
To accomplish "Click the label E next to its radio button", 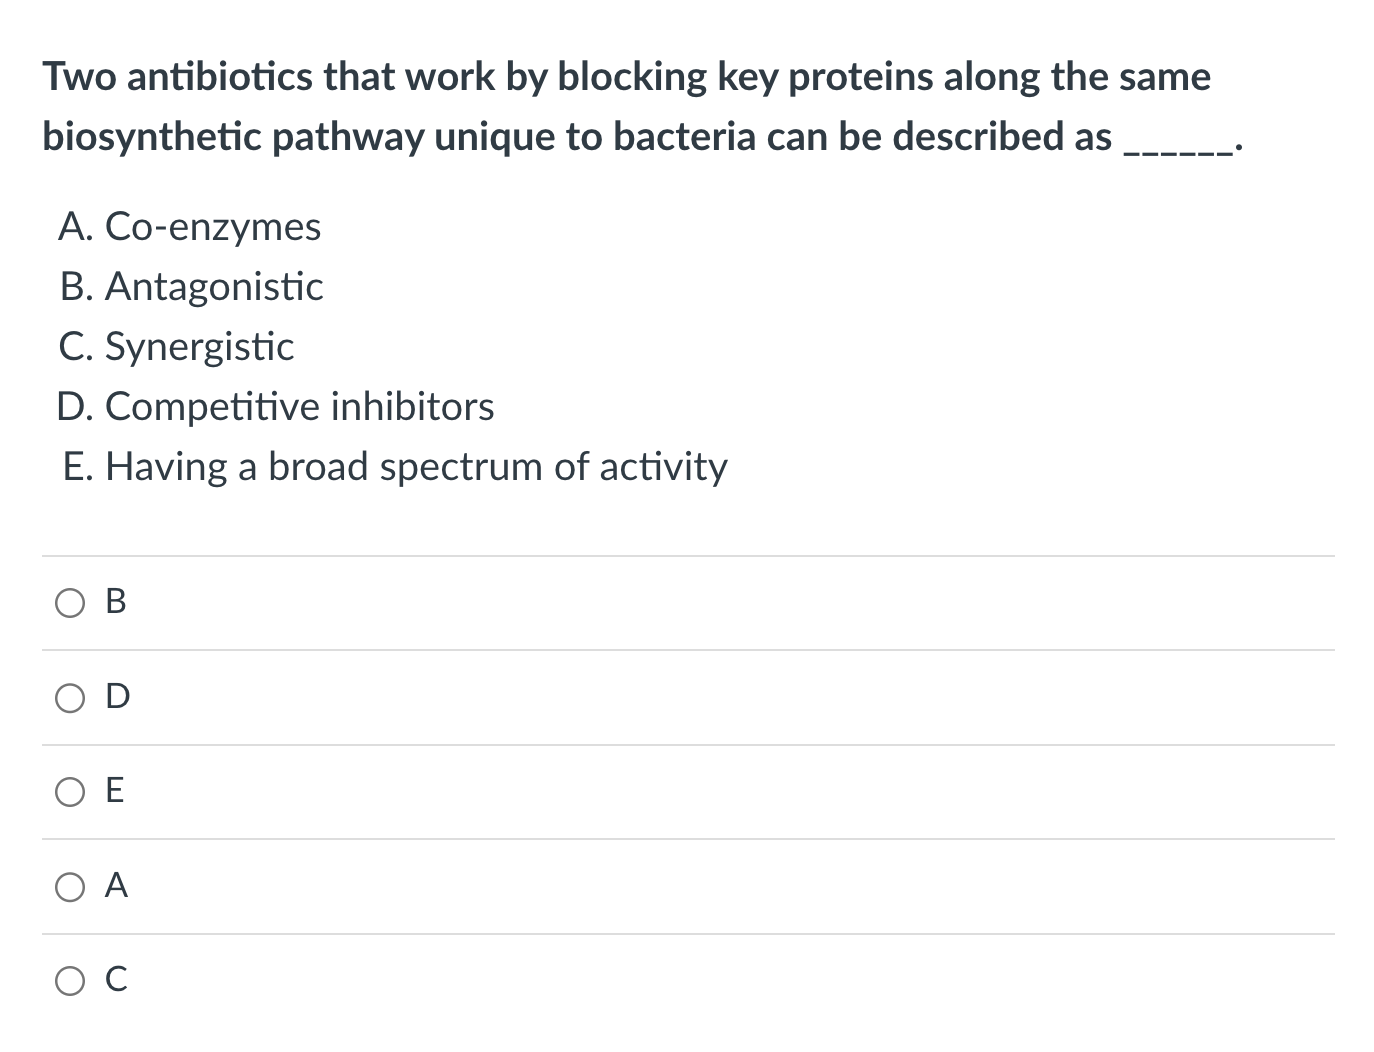I will [114, 792].
